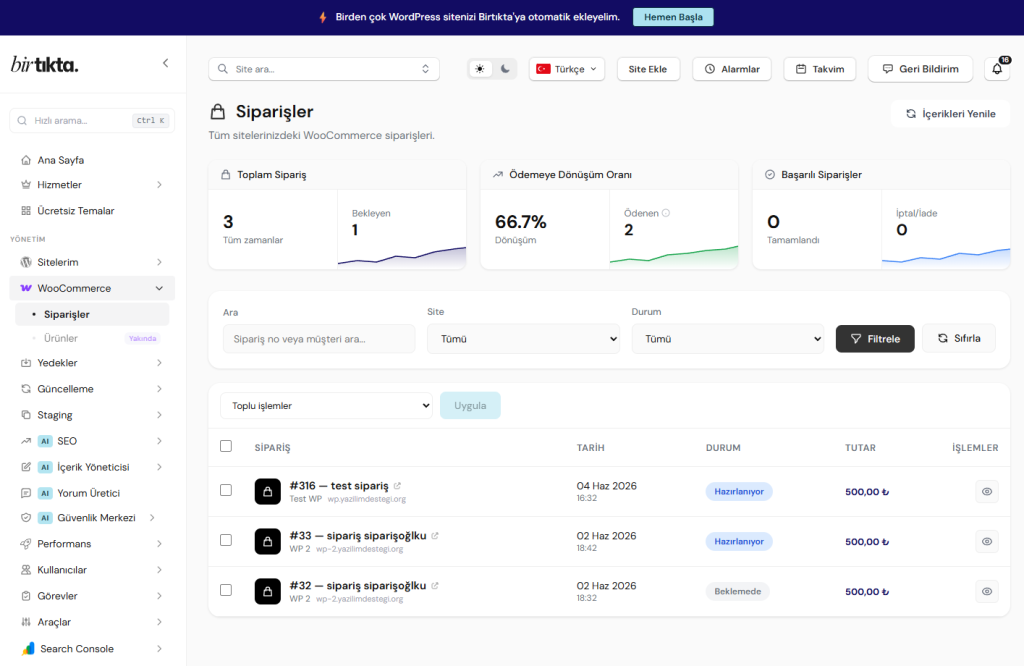This screenshot has height=666, width=1024.
Task: View order #316 with eye icon
Action: pyautogui.click(x=987, y=491)
